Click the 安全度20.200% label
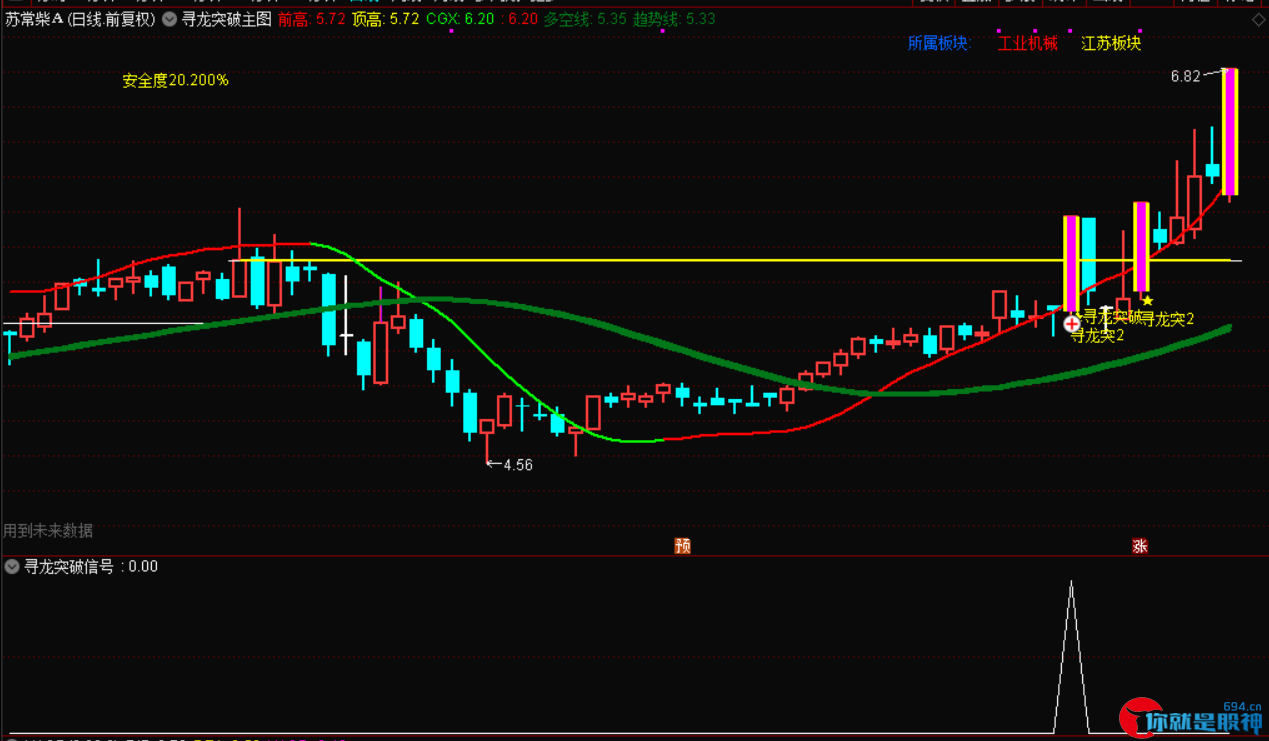 click(176, 80)
